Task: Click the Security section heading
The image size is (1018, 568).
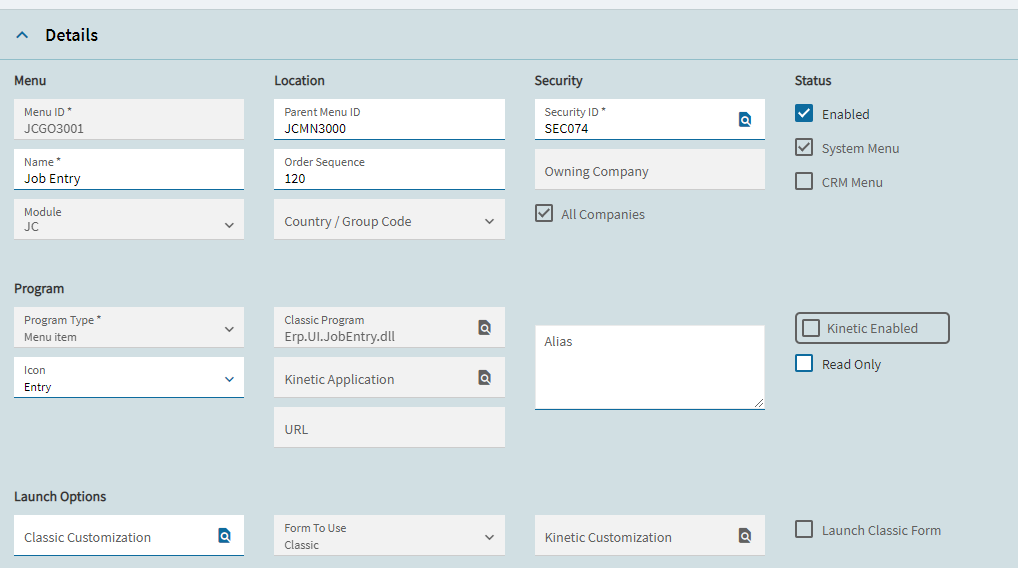Action: point(558,80)
